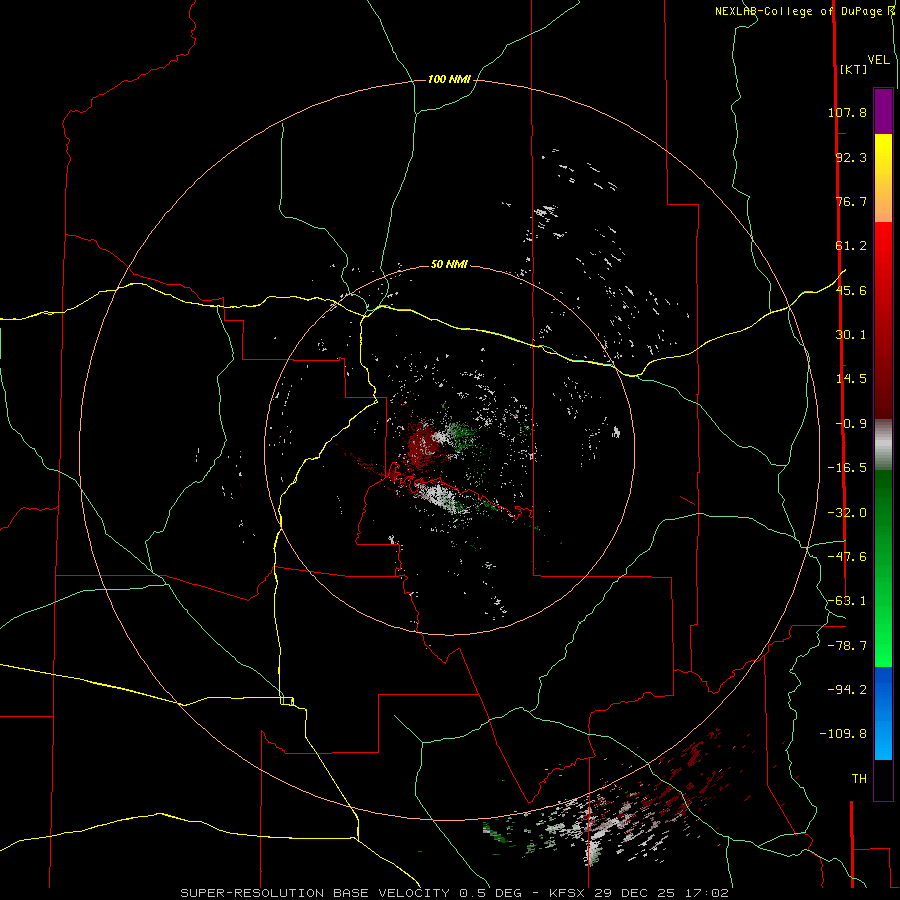Screen dimensions: 900x900
Task: Click the -47.6 value on the velocity scale
Action: tap(847, 557)
